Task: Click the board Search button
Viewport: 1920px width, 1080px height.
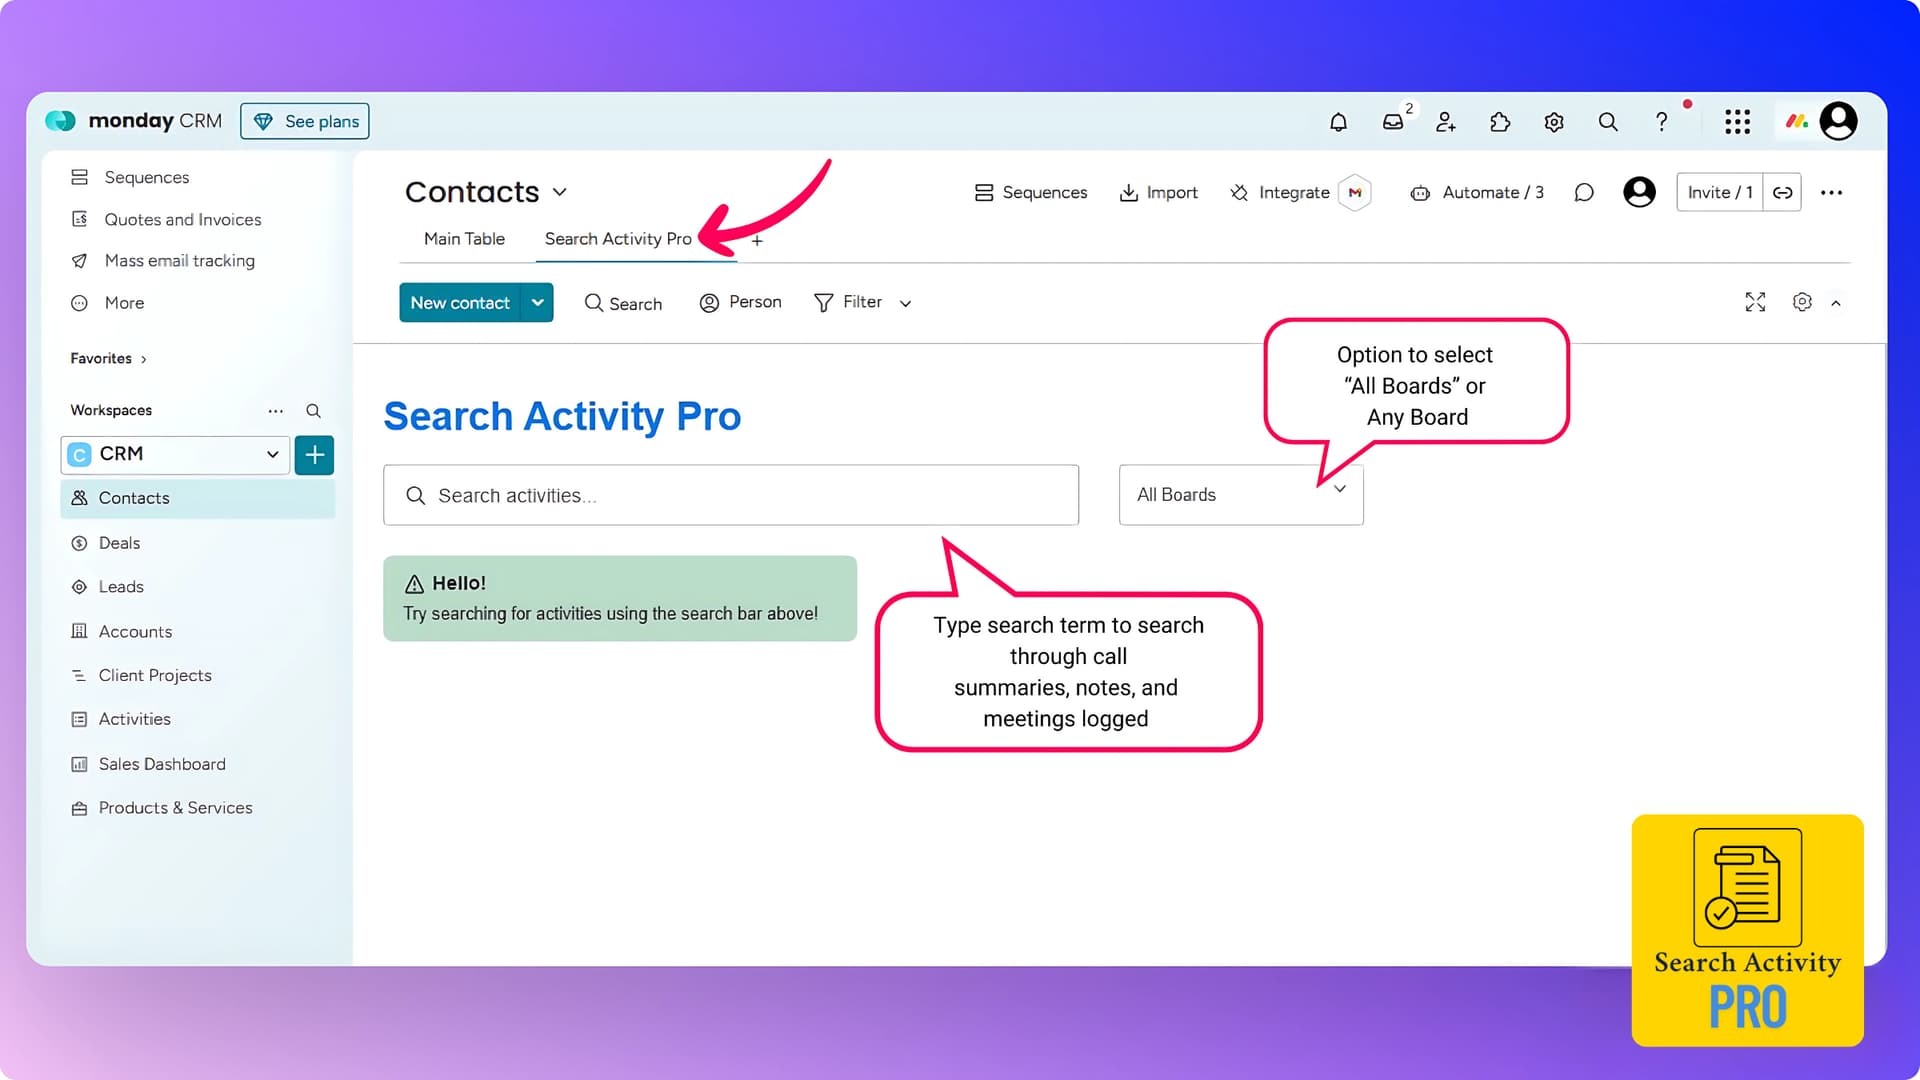Action: pos(623,303)
